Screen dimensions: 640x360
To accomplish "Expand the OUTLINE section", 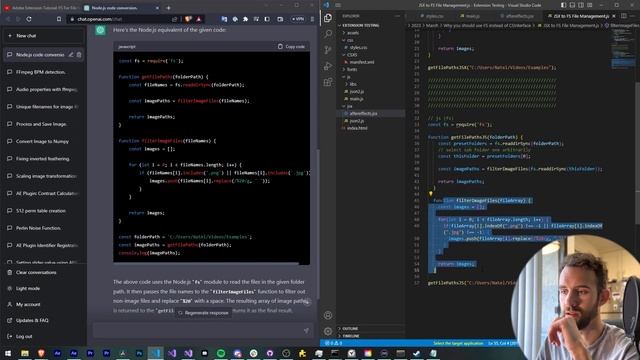I will [350, 329].
